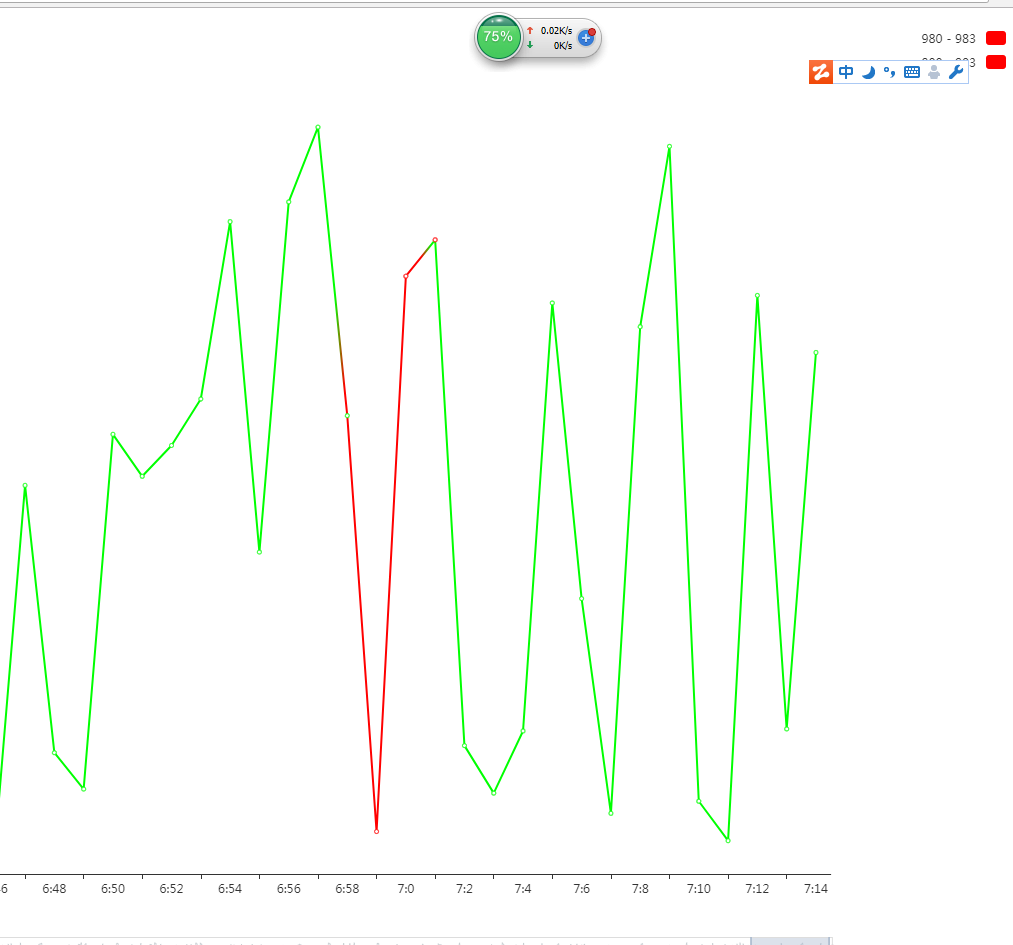The width and height of the screenshot is (1013, 945).
Task: Click the user account icon on input toolbar
Action: point(932,72)
